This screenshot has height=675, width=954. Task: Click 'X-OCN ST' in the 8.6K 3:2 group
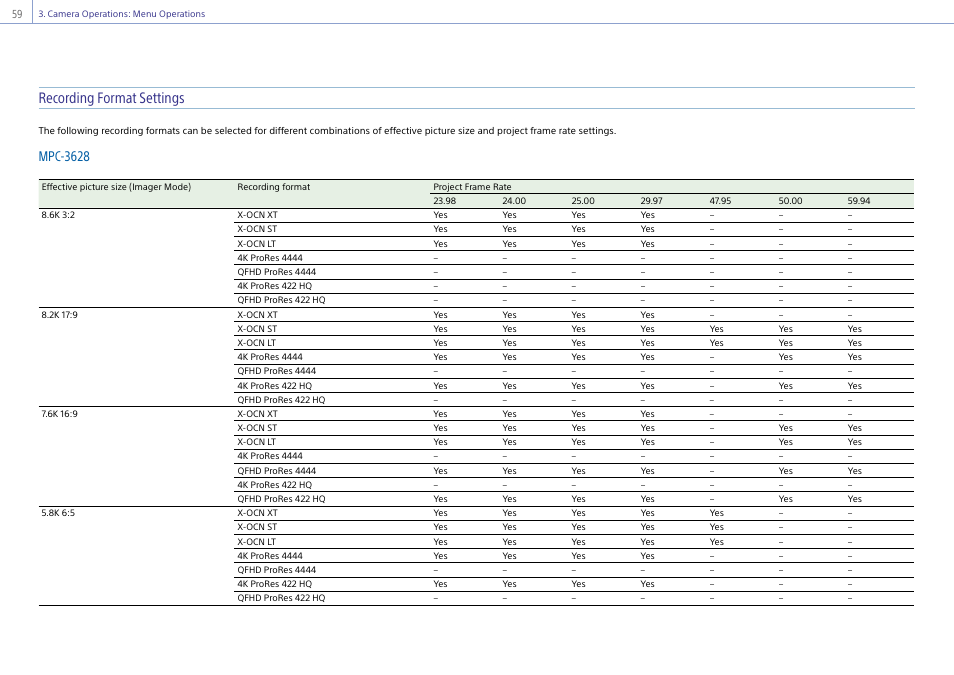point(257,229)
